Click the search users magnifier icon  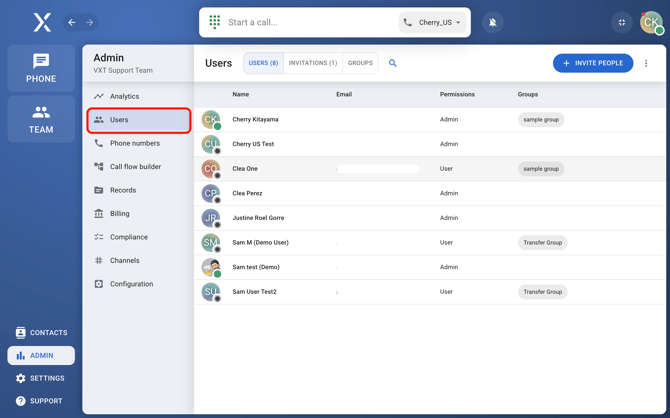[393, 63]
